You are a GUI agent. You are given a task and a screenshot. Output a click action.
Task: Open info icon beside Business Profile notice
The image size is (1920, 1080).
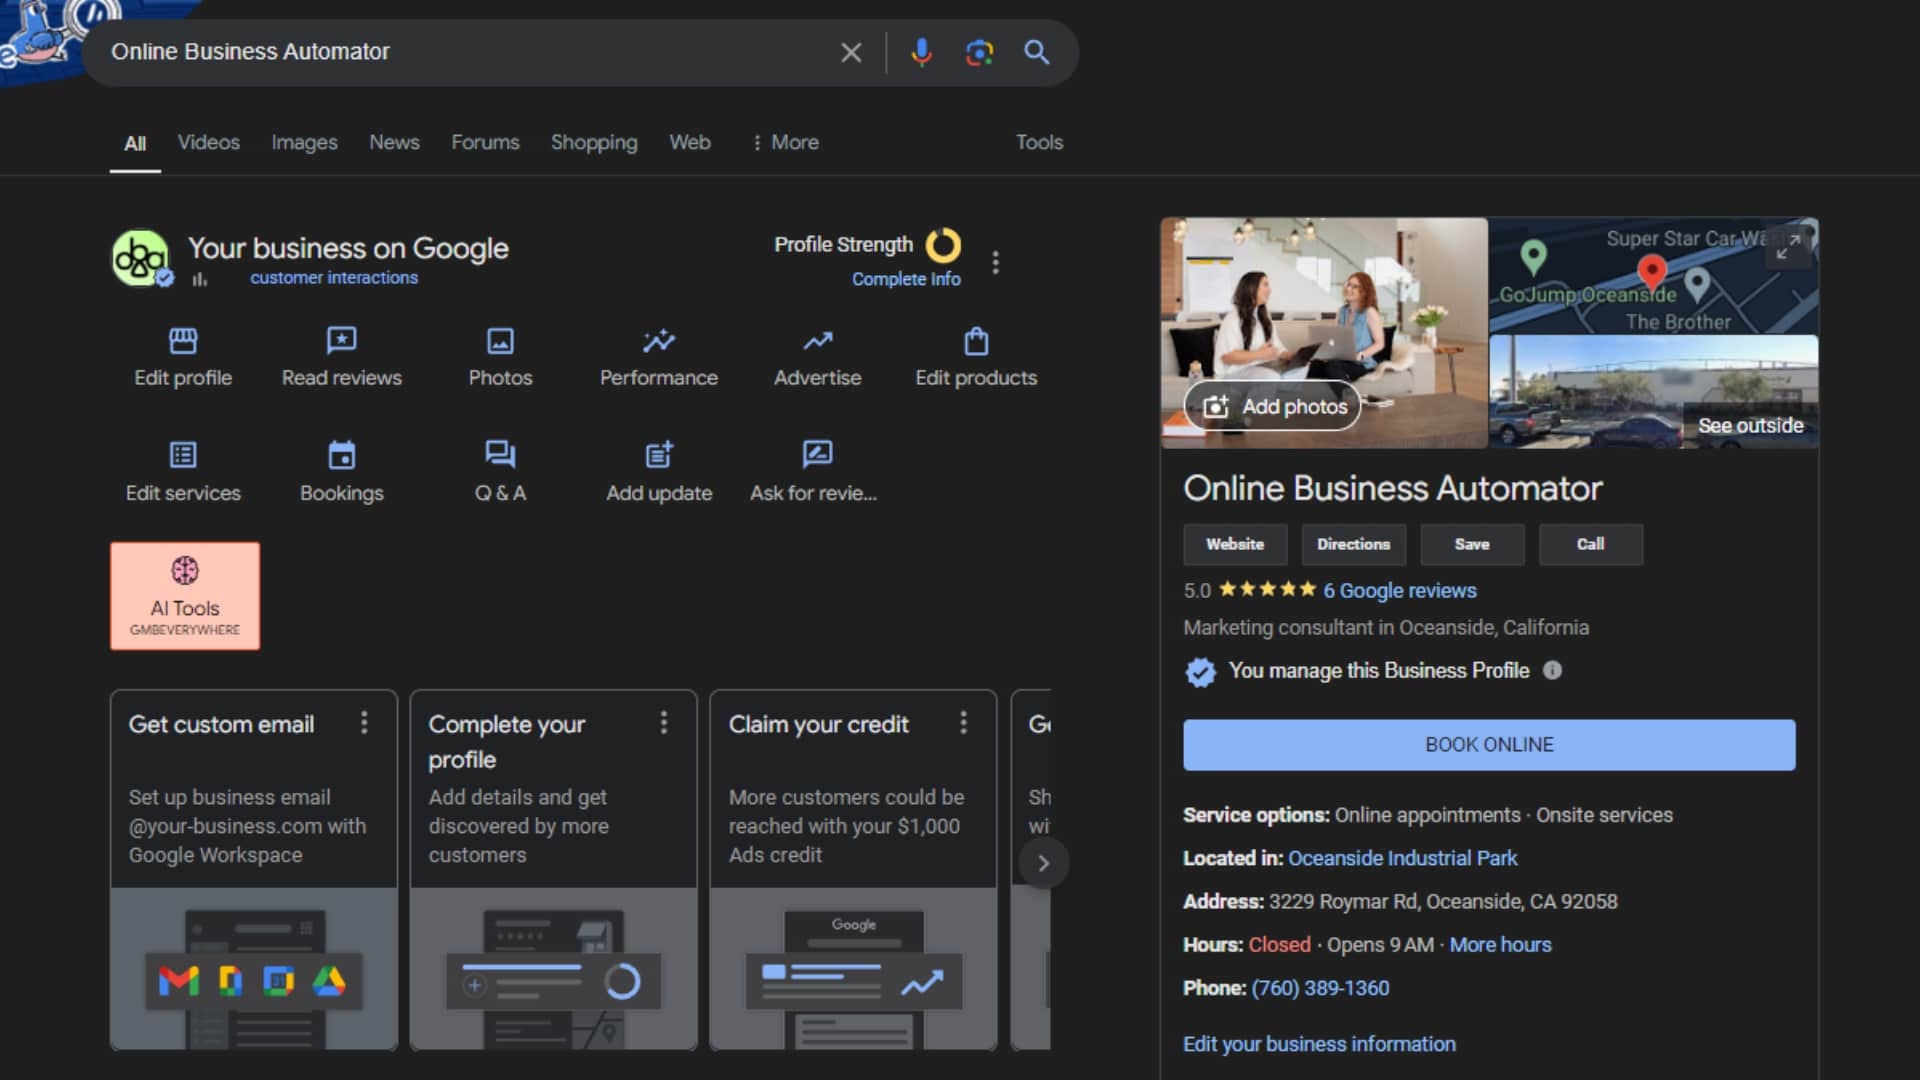1552,670
